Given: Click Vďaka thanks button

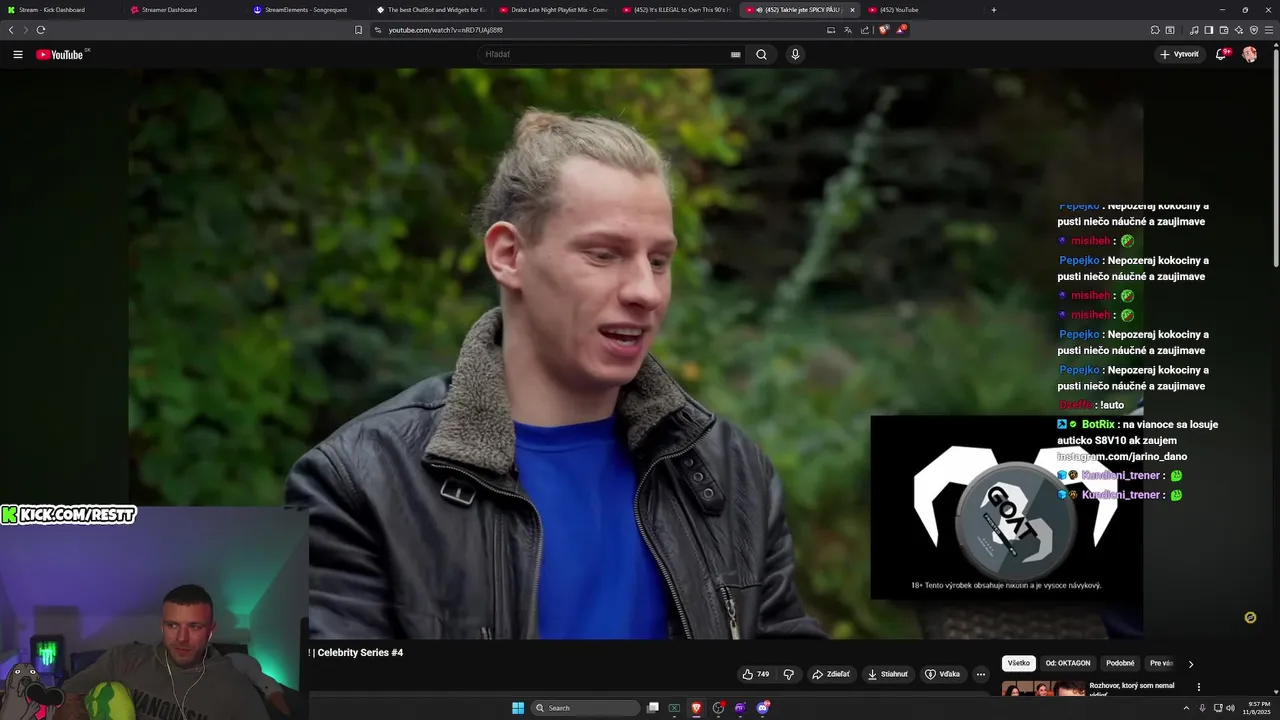Looking at the screenshot, I should tap(942, 674).
